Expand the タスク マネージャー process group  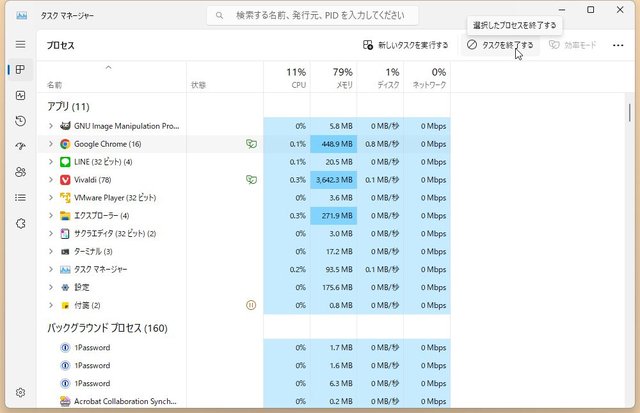[51, 269]
